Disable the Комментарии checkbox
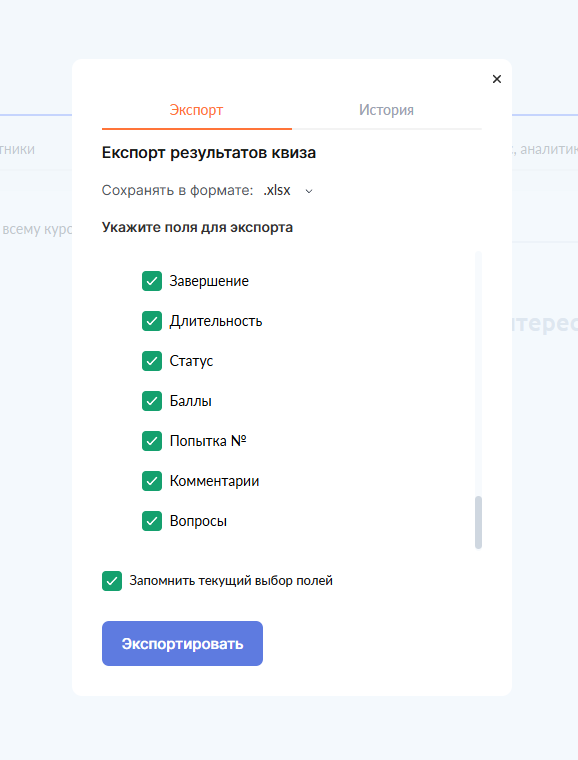This screenshot has height=760, width=578. 152,481
